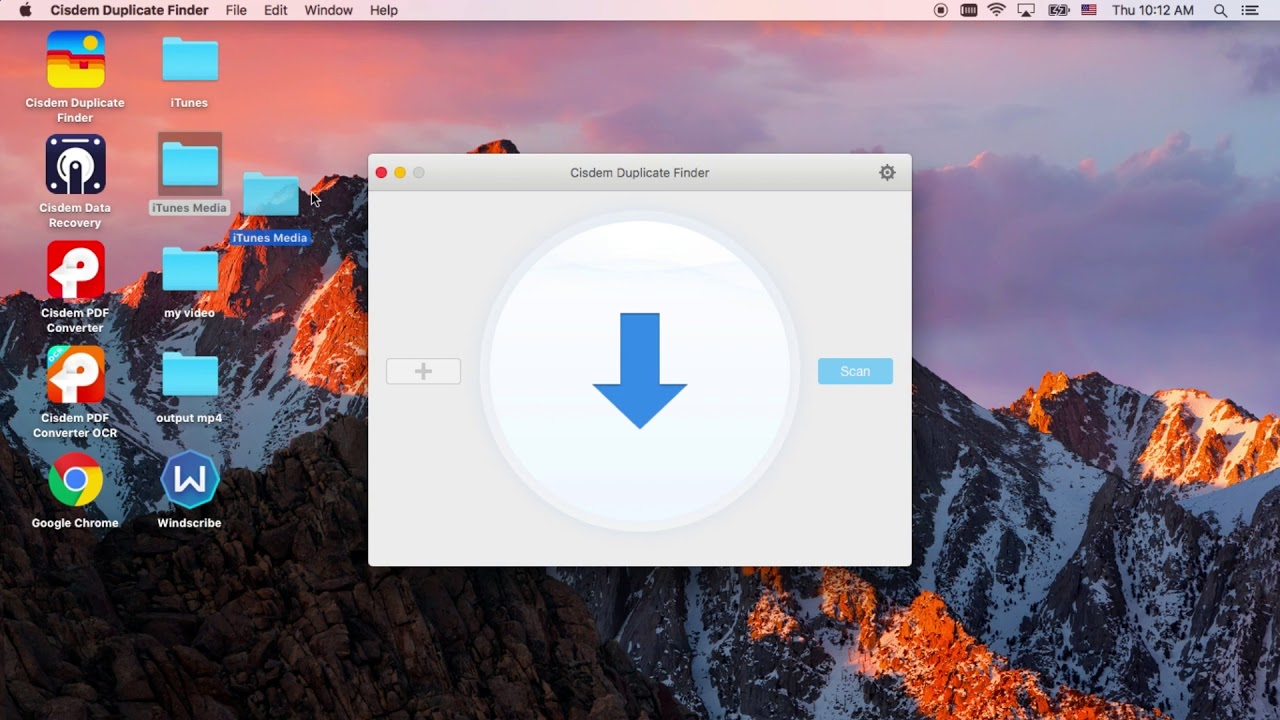Minimize the Cisdem Duplicate Finder window

coord(400,173)
